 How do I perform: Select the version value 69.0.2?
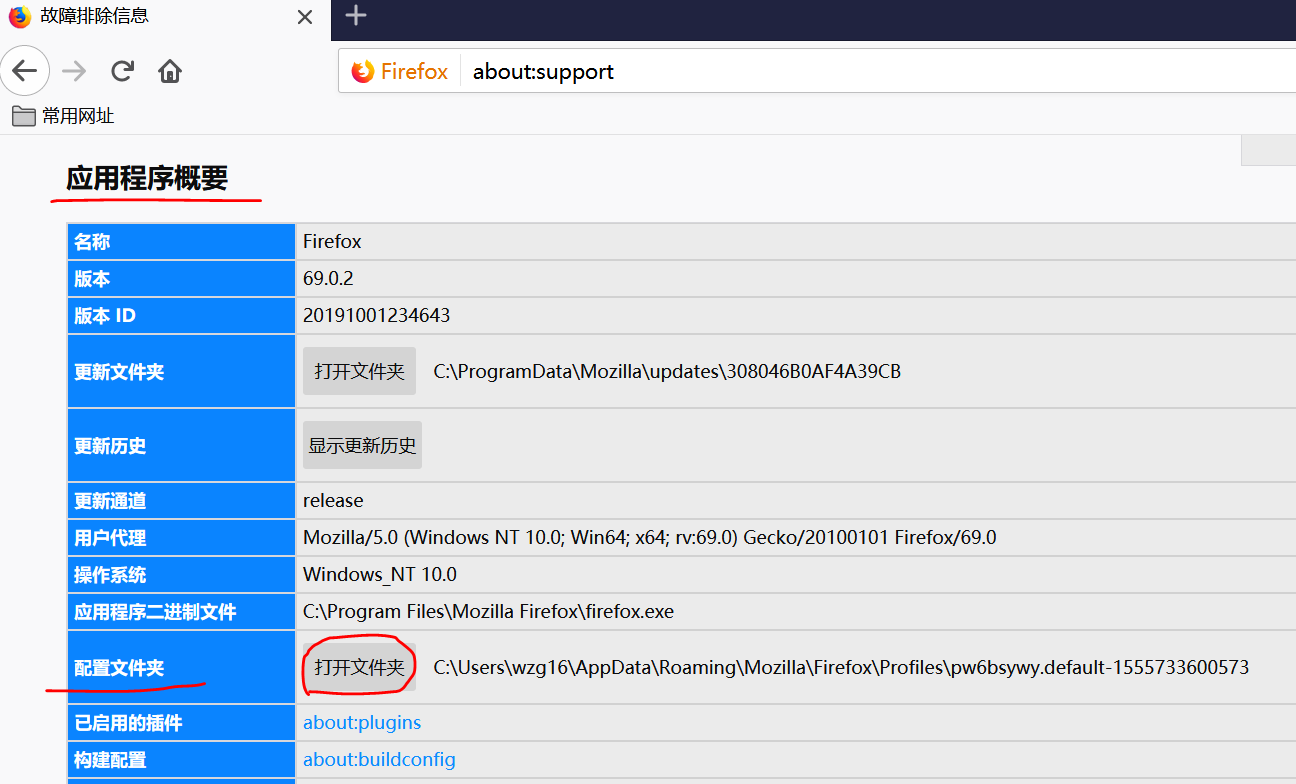[x=328, y=279]
